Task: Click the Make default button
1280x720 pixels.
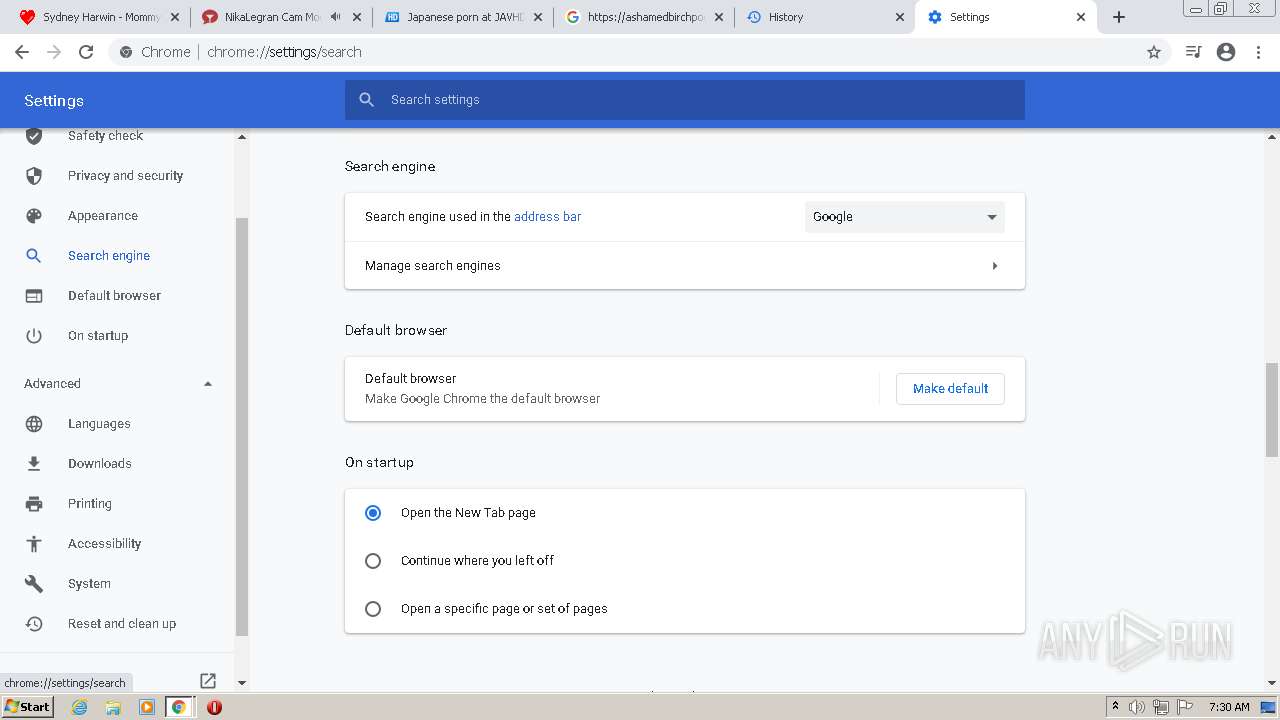Action: (x=950, y=389)
